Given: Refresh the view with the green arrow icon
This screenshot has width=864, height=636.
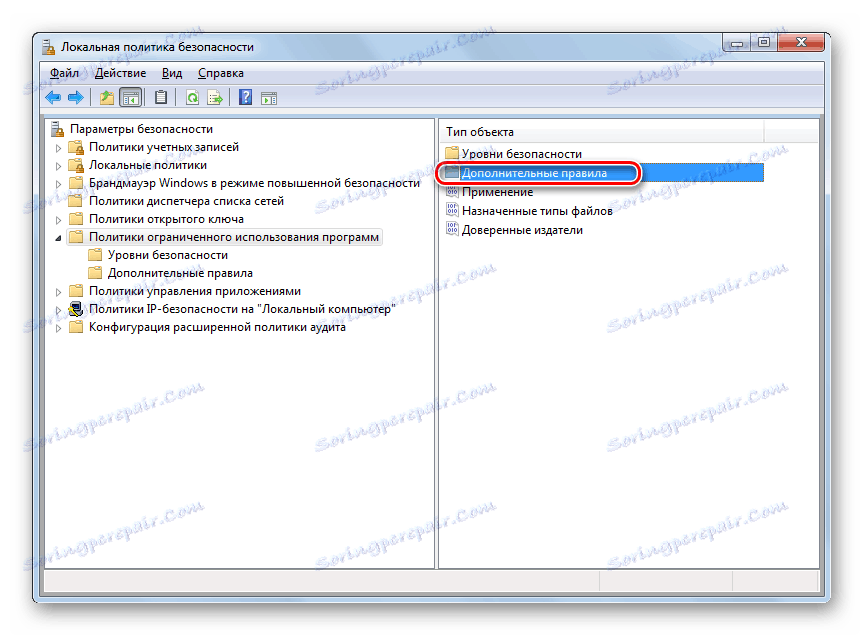Looking at the screenshot, I should click(192, 98).
